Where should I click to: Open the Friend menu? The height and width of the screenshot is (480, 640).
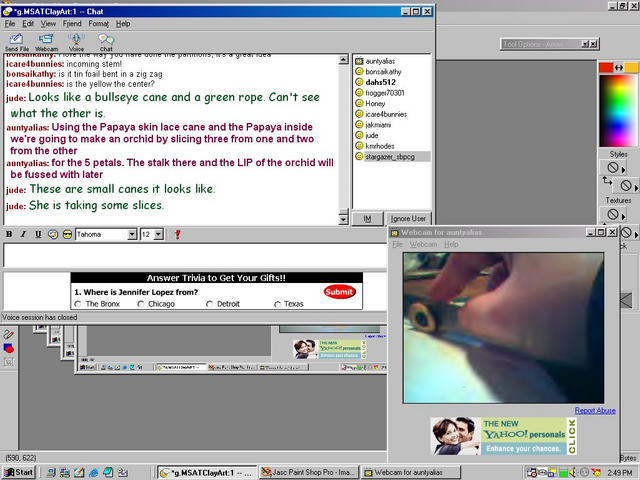pyautogui.click(x=72, y=24)
